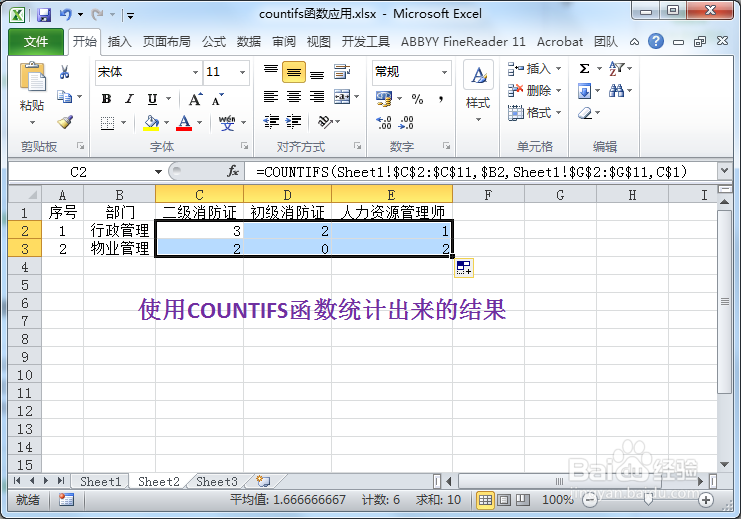Image resolution: width=741 pixels, height=519 pixels.
Task: Open the 文件 tab
Action: click(36, 42)
